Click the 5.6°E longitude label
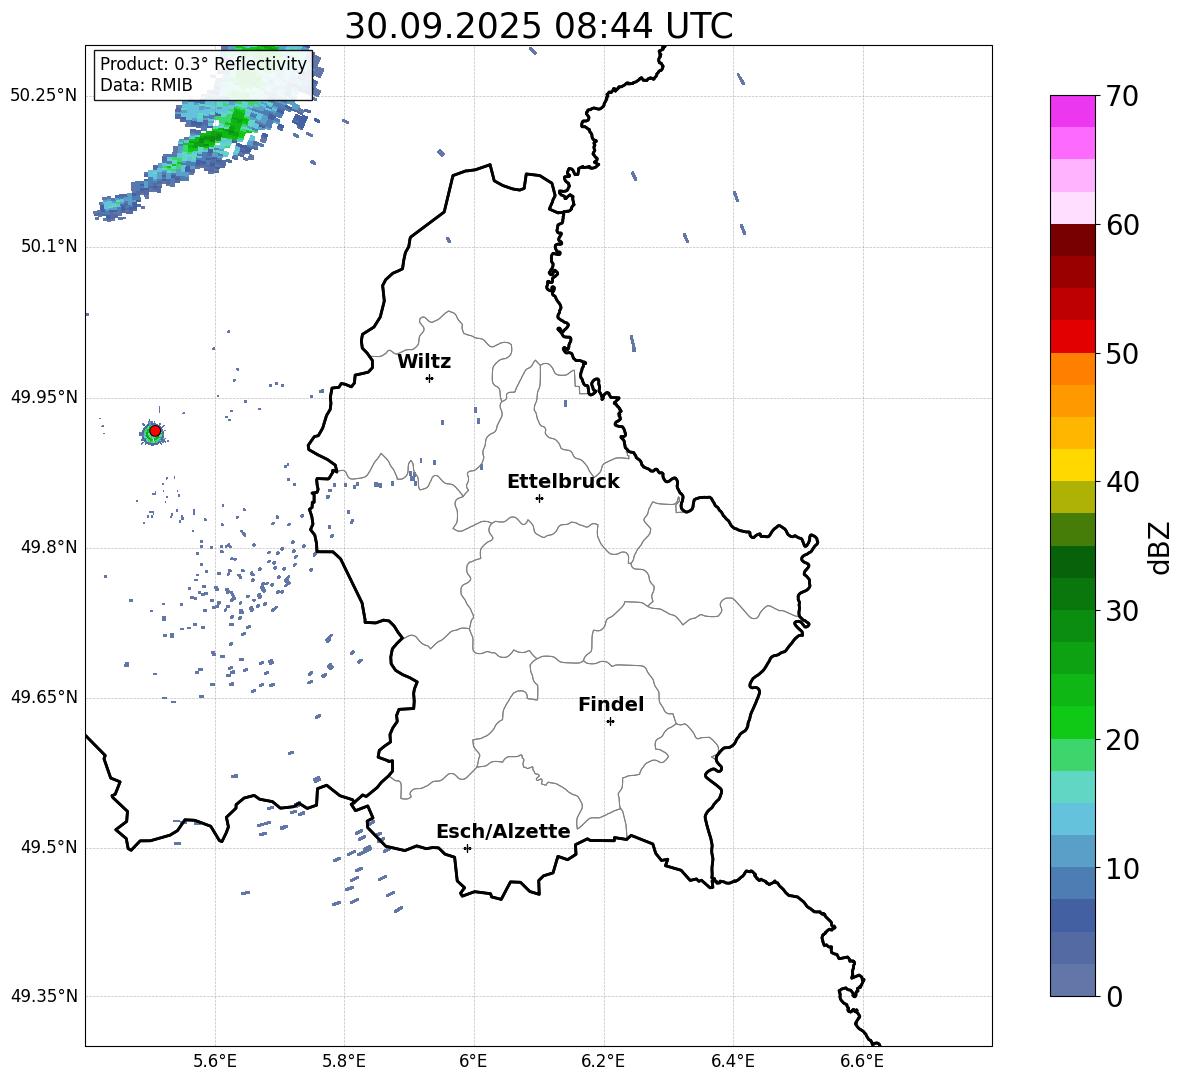1184x1081 pixels. tap(215, 1061)
